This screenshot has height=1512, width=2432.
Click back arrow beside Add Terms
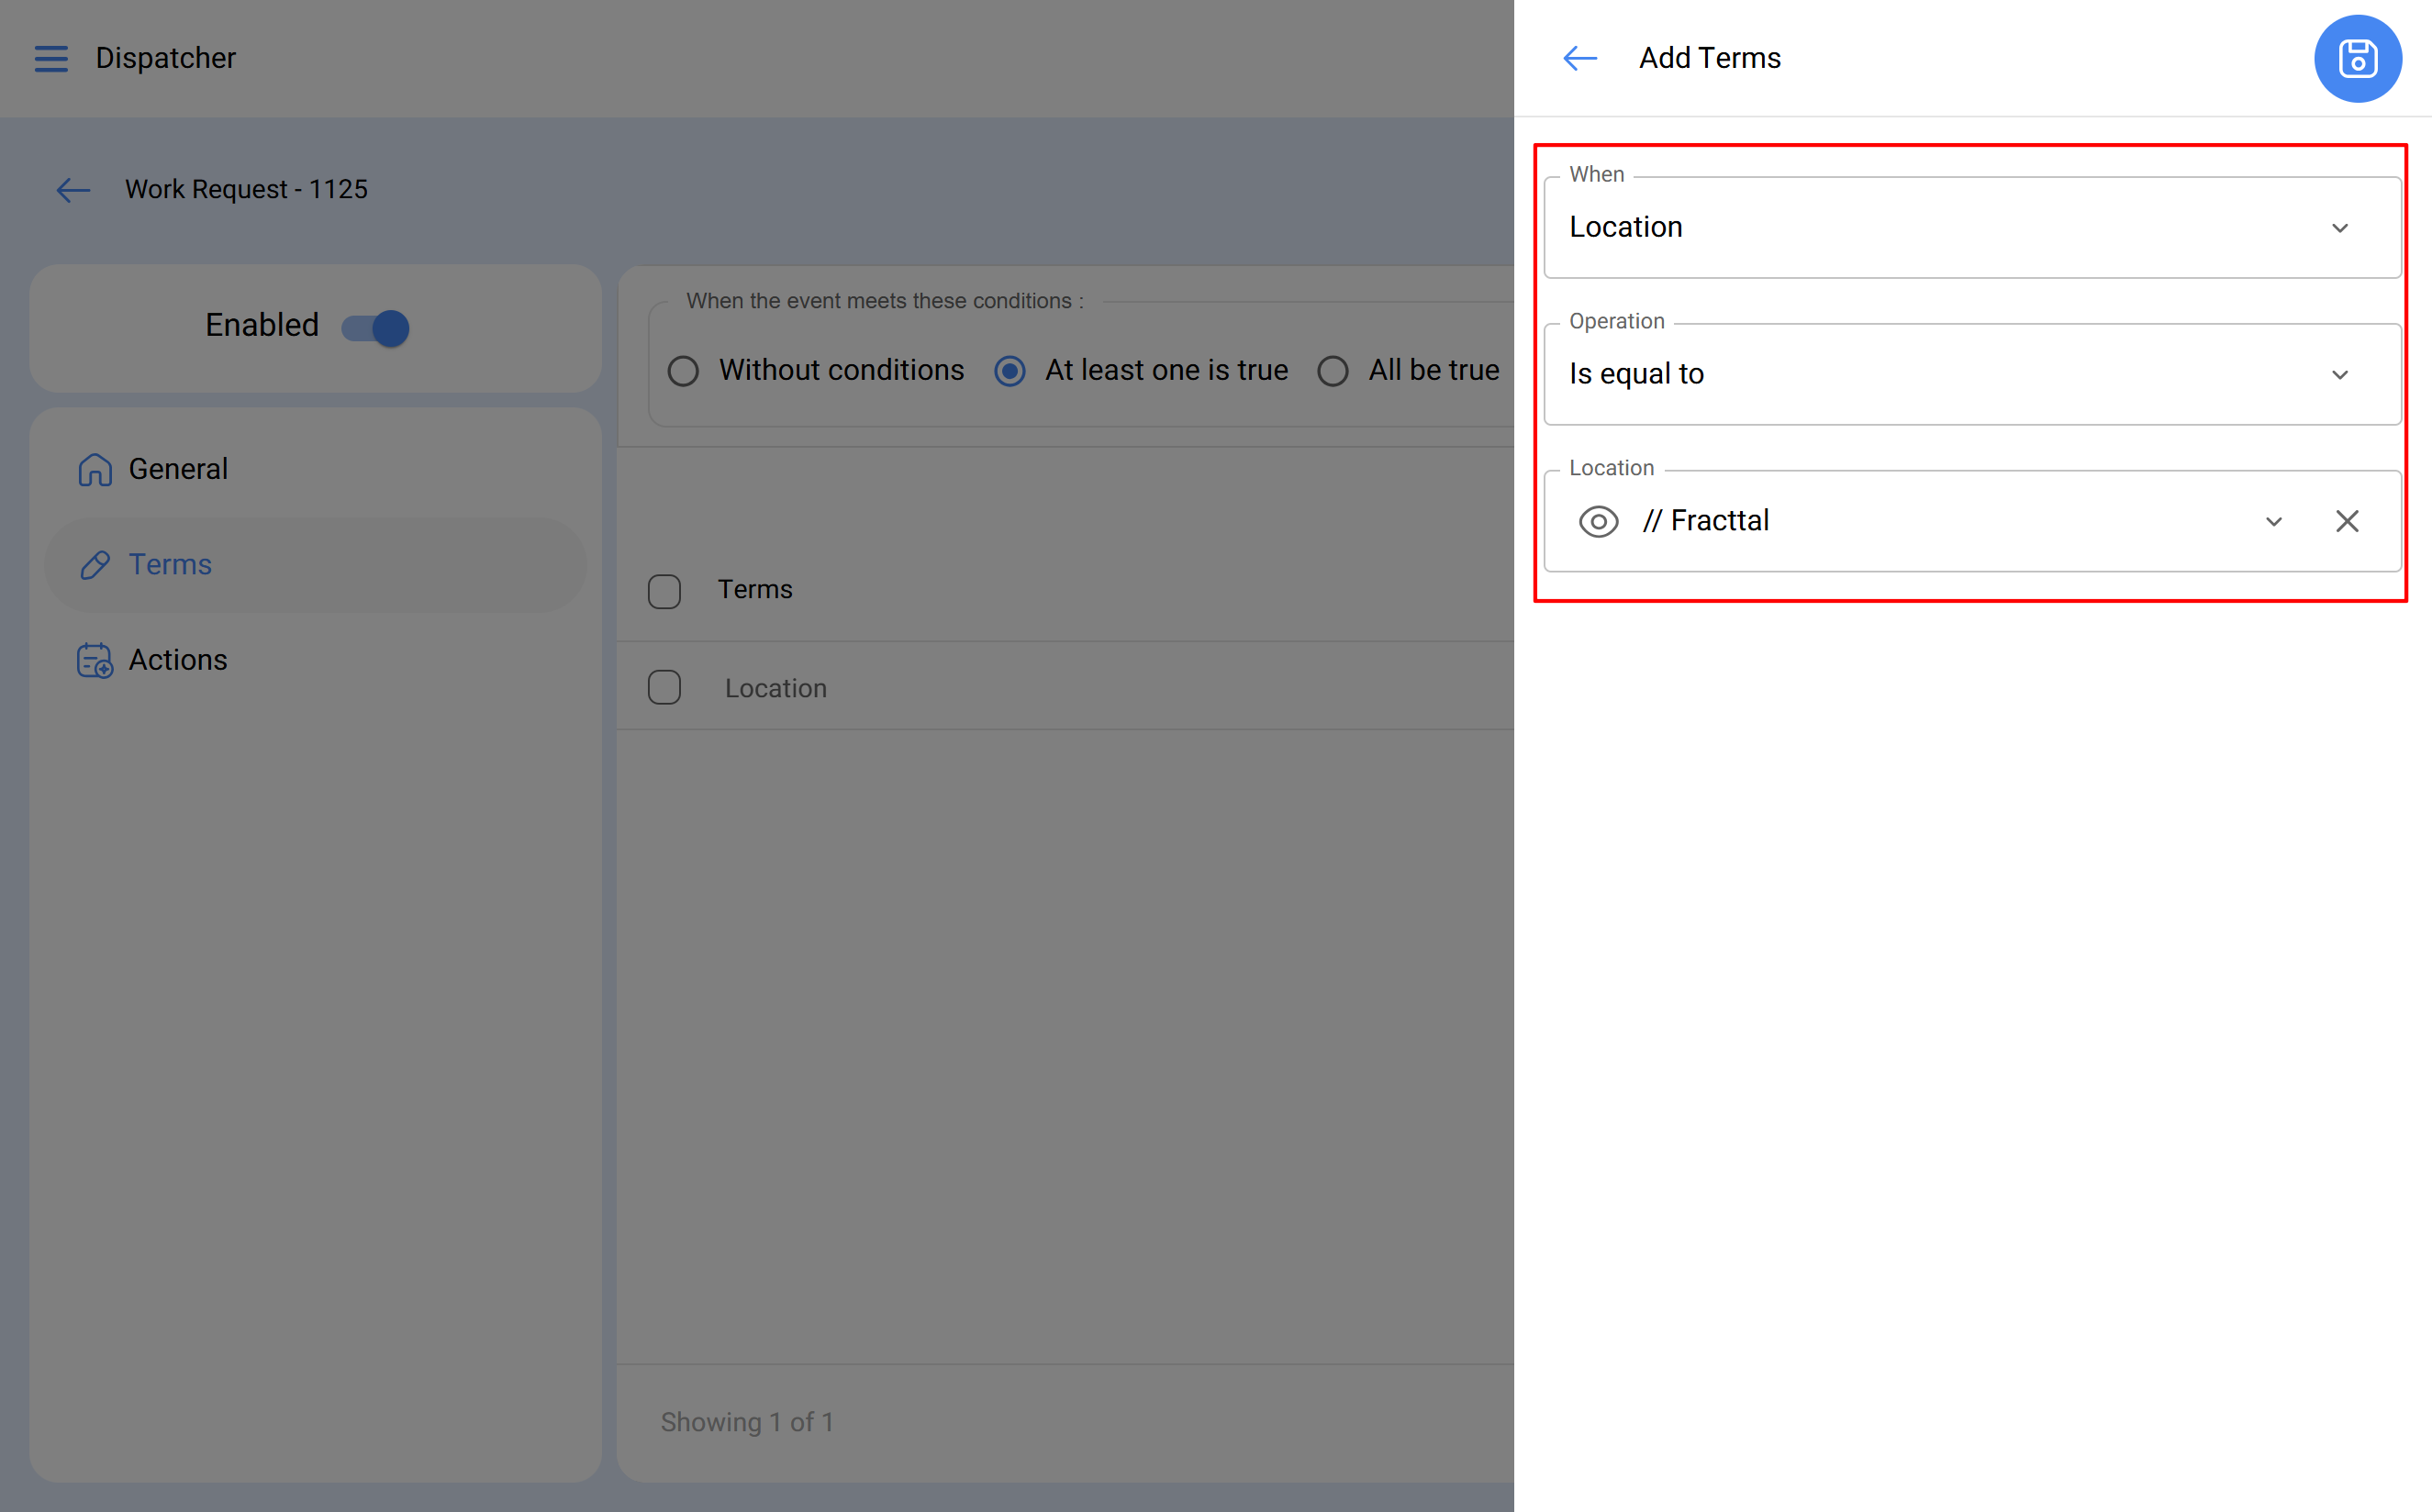point(1580,58)
